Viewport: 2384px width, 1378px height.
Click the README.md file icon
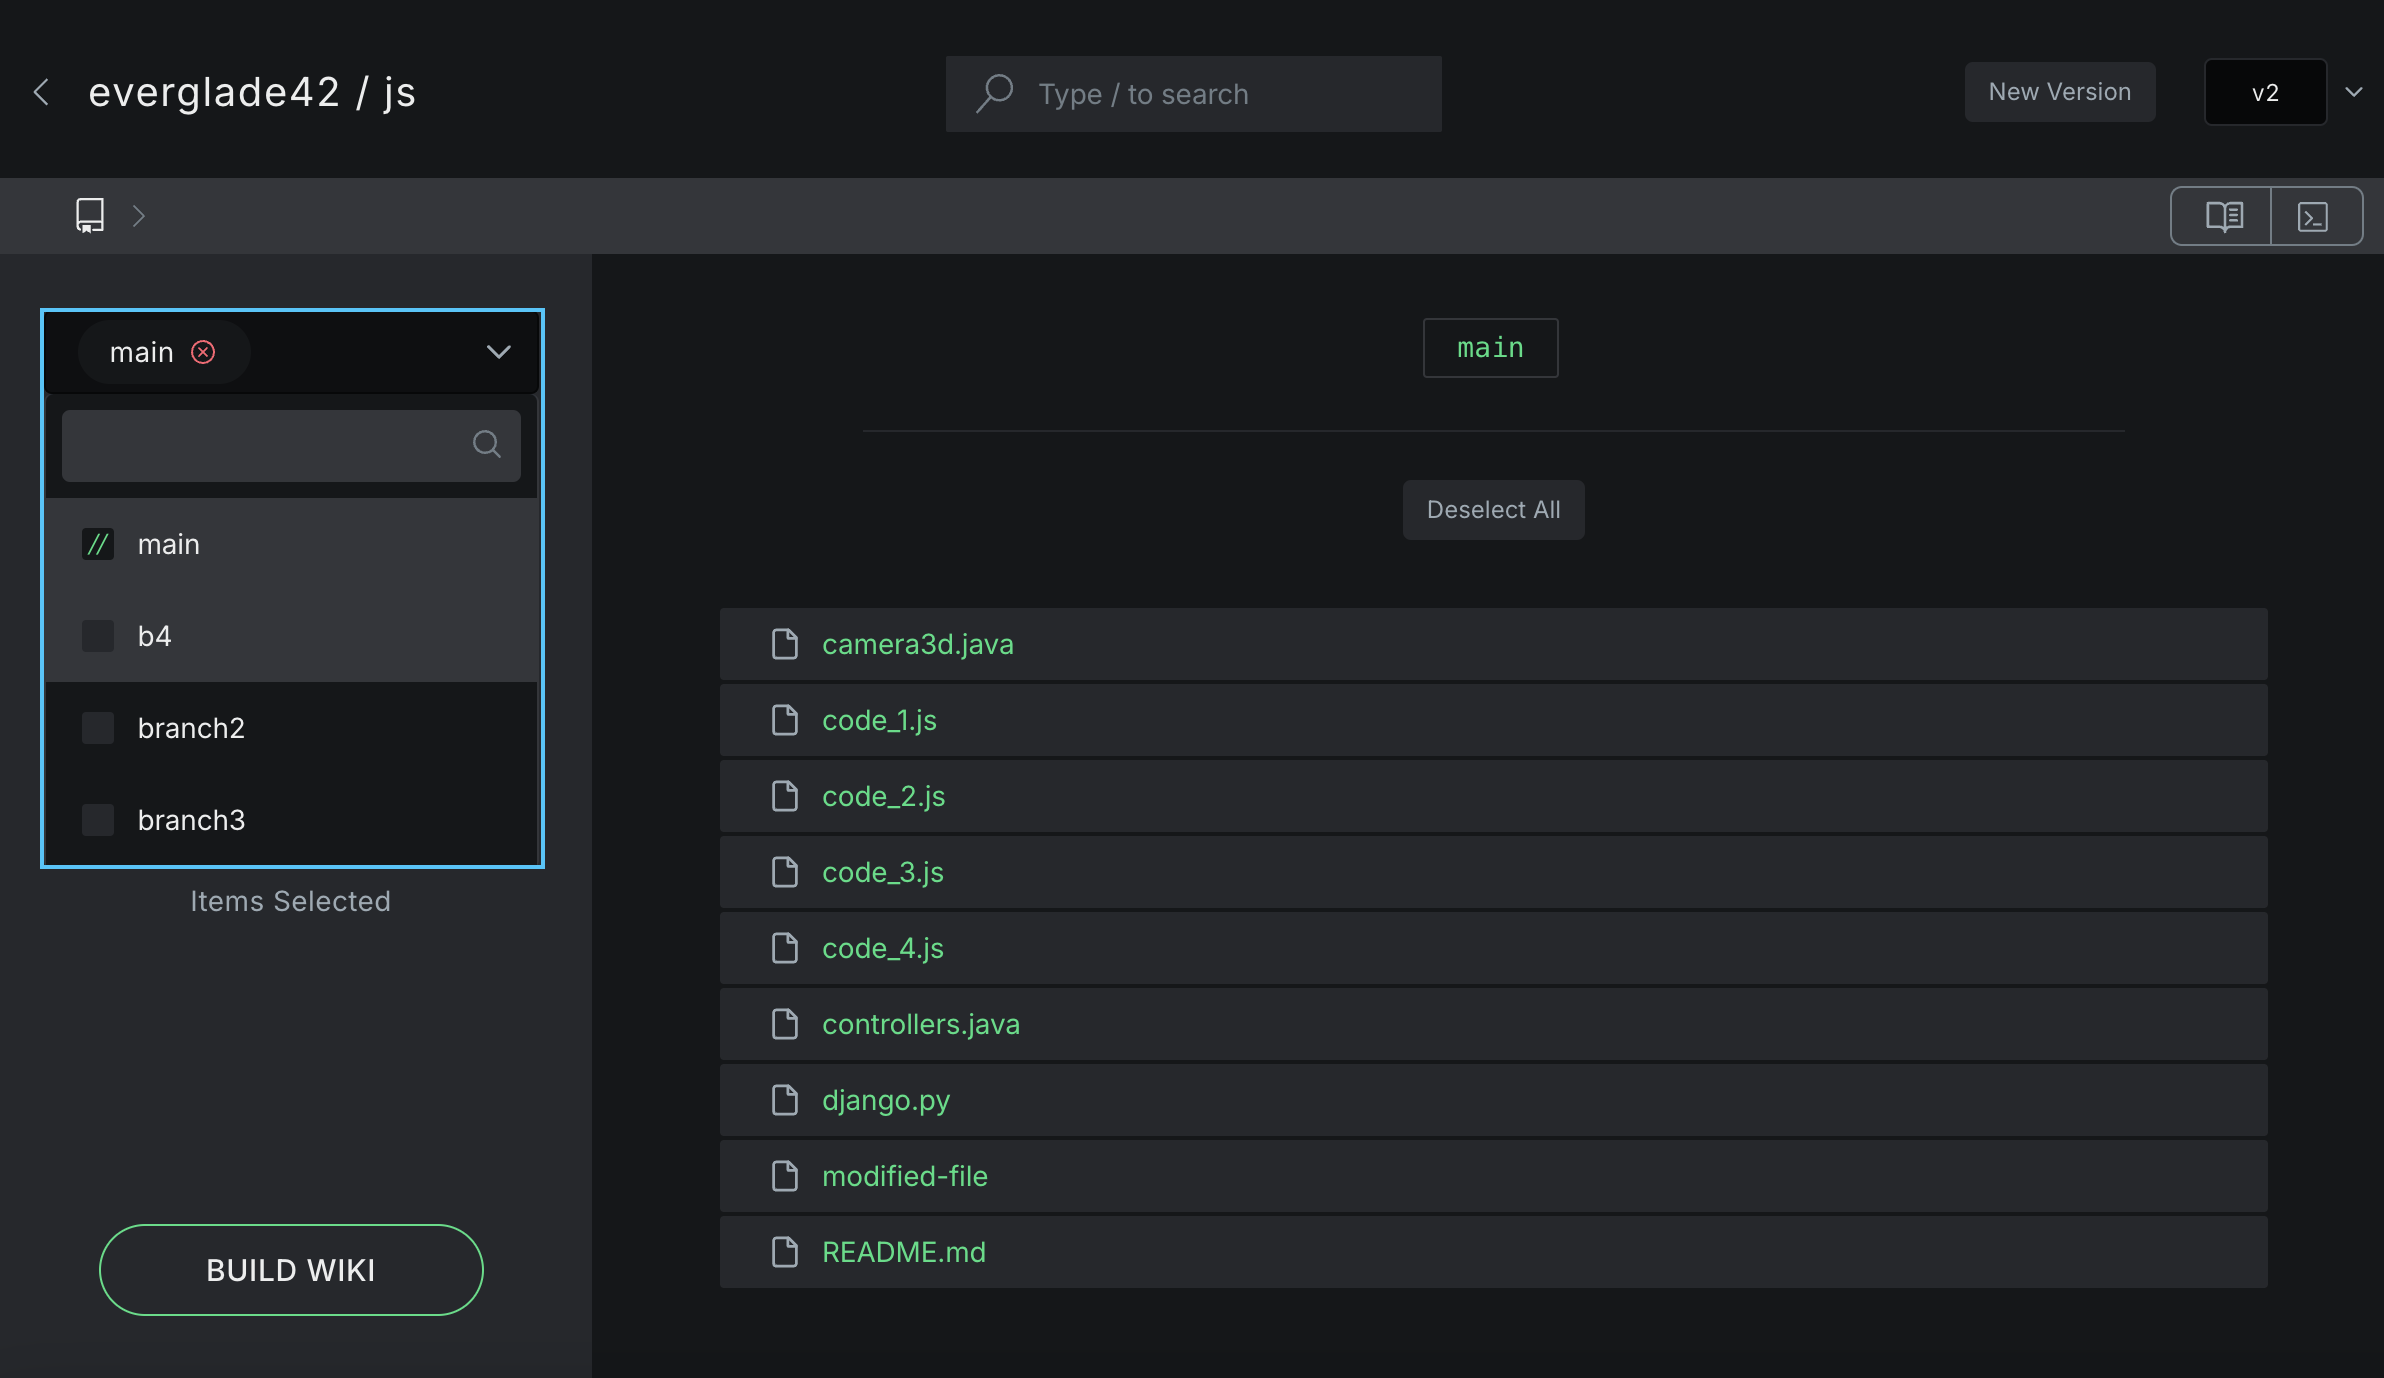pyautogui.click(x=785, y=1250)
